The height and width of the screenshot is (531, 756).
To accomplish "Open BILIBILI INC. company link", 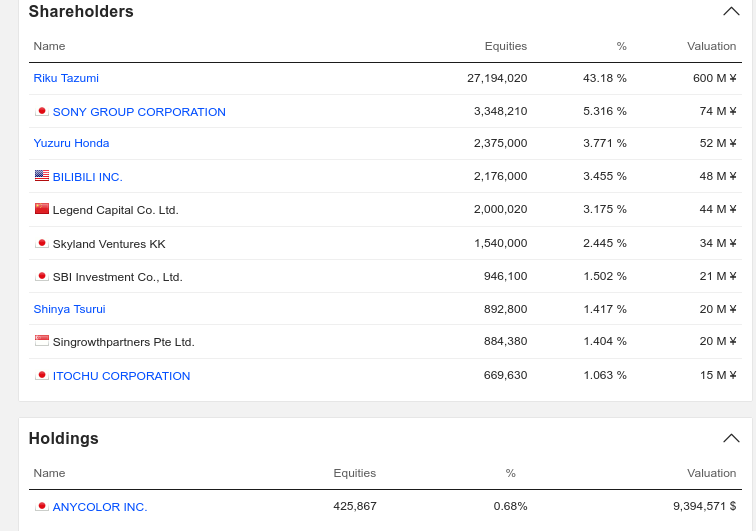I will [87, 177].
